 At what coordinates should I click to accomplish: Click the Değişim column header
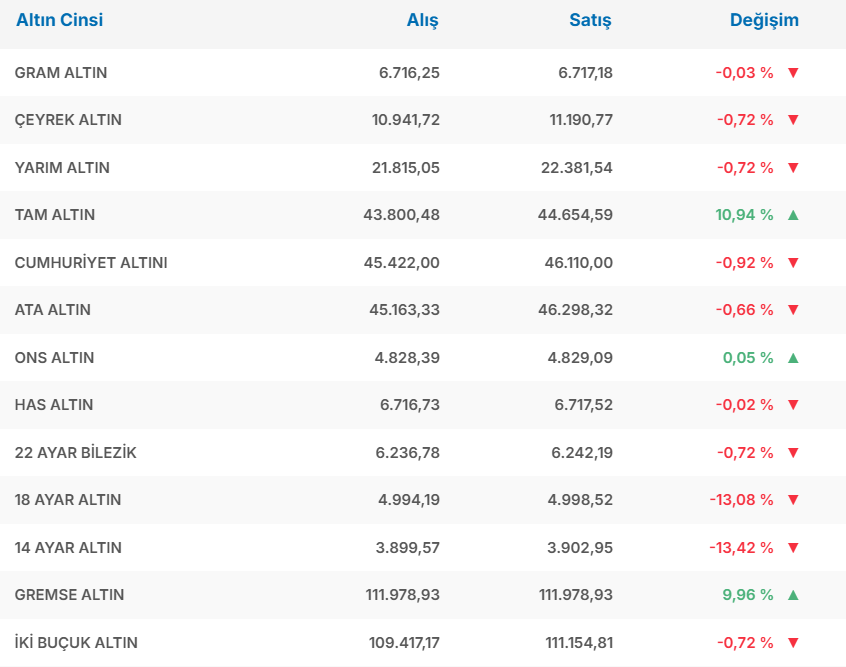764,20
